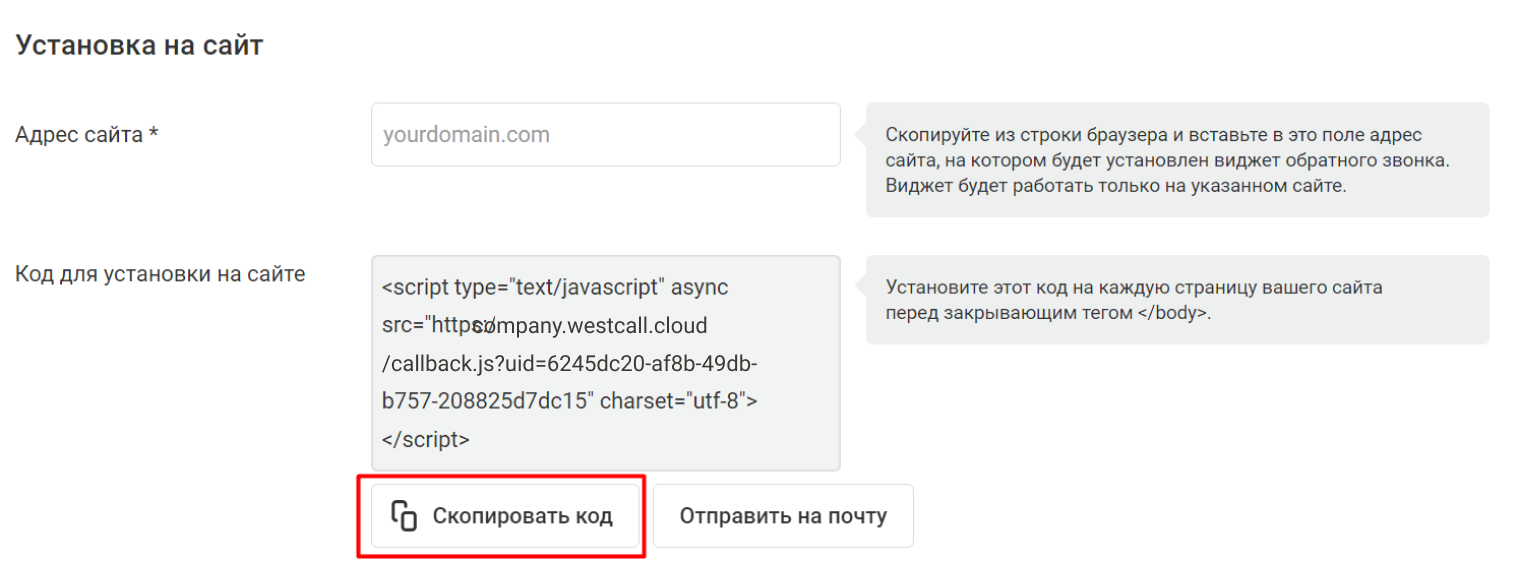Click the </body> tag text in hint
1518x574 pixels.
[1172, 312]
